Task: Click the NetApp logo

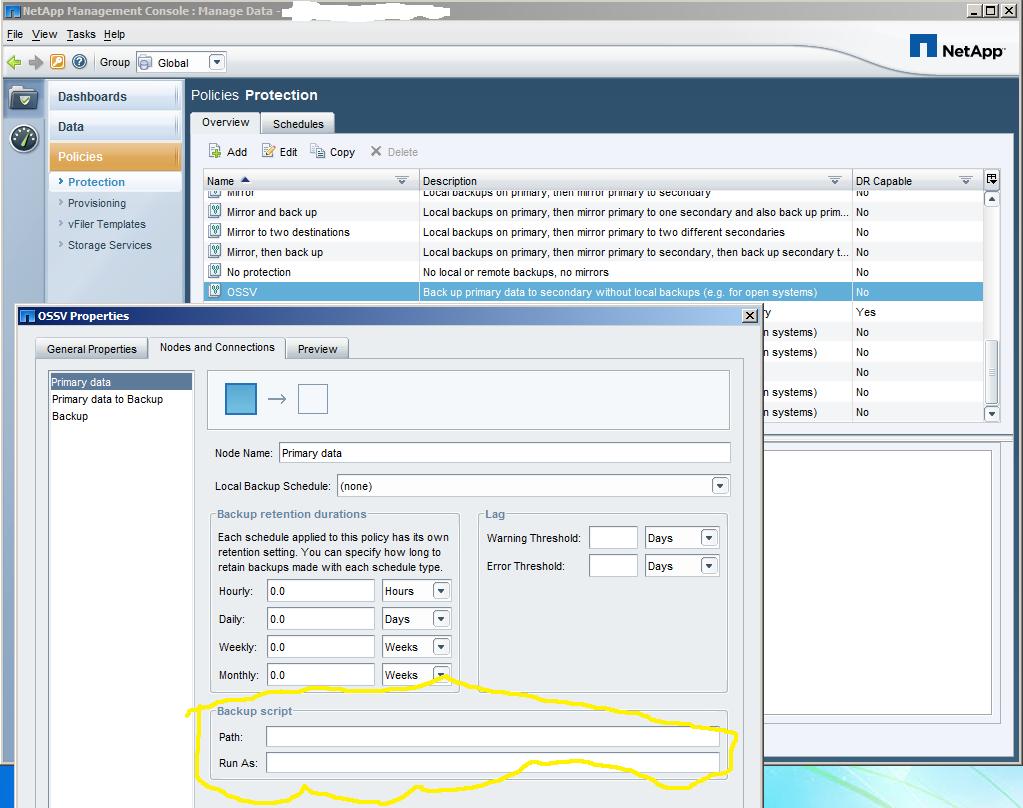Action: [x=957, y=47]
